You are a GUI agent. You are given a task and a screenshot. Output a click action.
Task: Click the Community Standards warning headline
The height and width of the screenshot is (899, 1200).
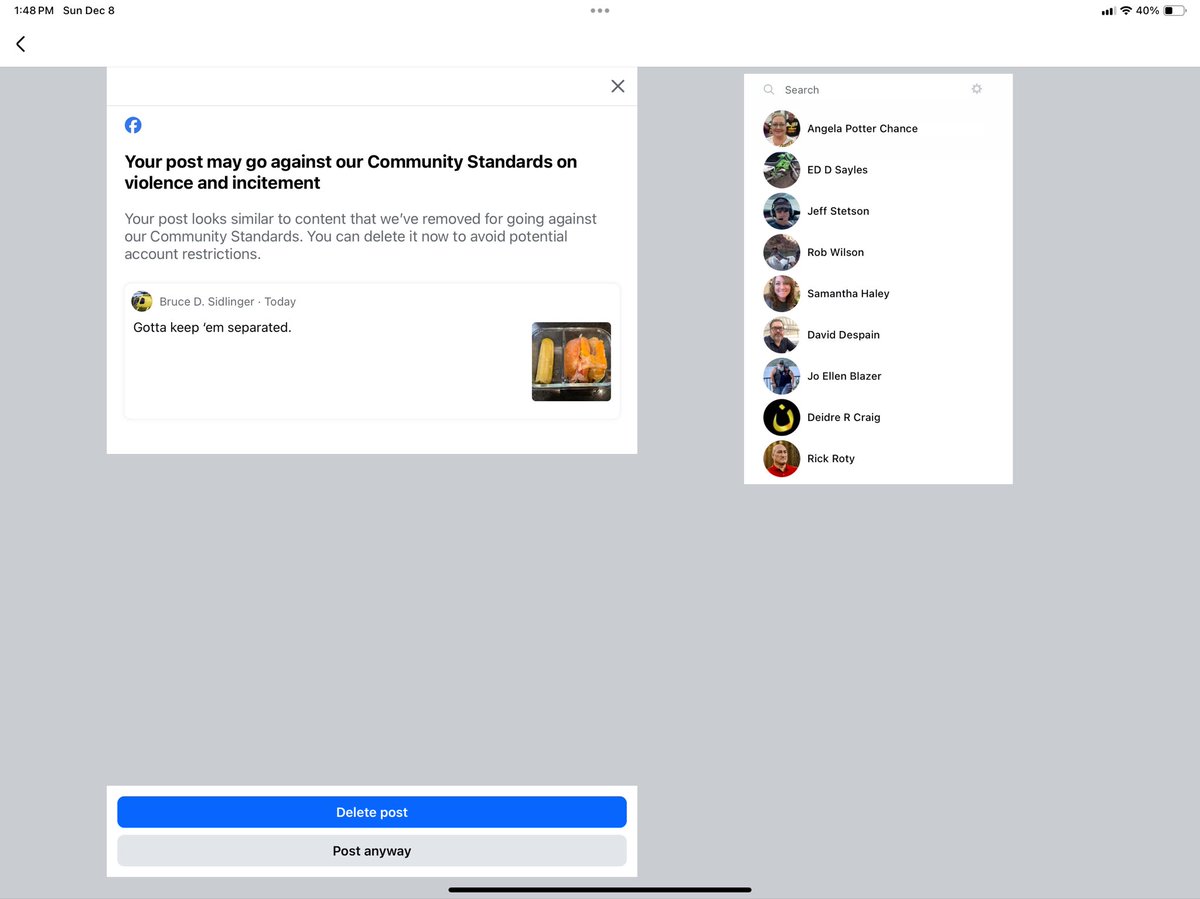[351, 172]
